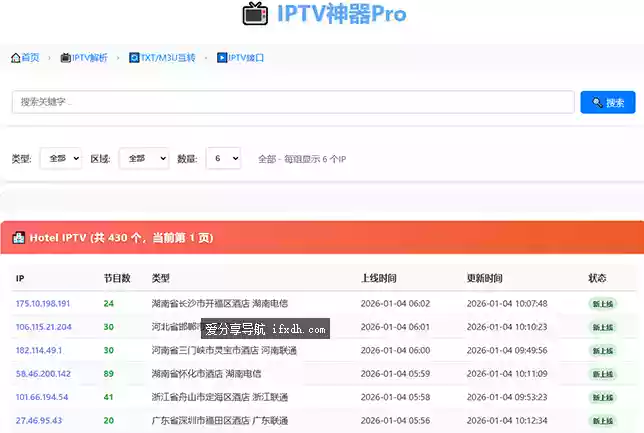Click the 节目数 column header
644x433 pixels.
(117, 278)
